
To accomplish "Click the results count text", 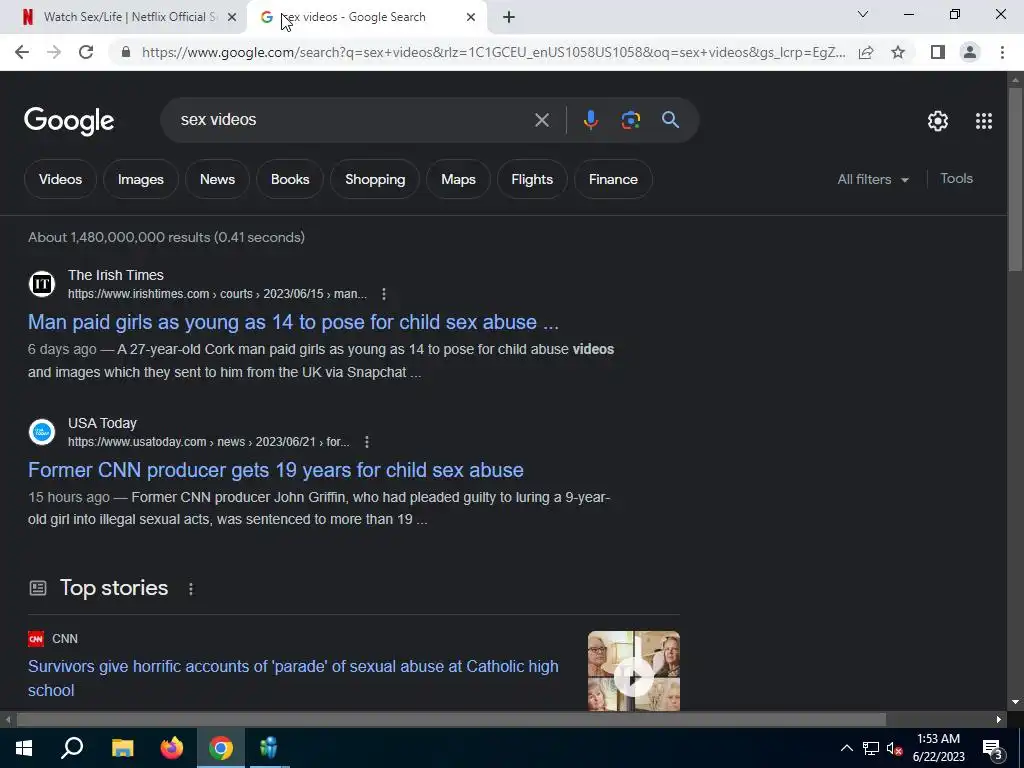I will tap(167, 237).
